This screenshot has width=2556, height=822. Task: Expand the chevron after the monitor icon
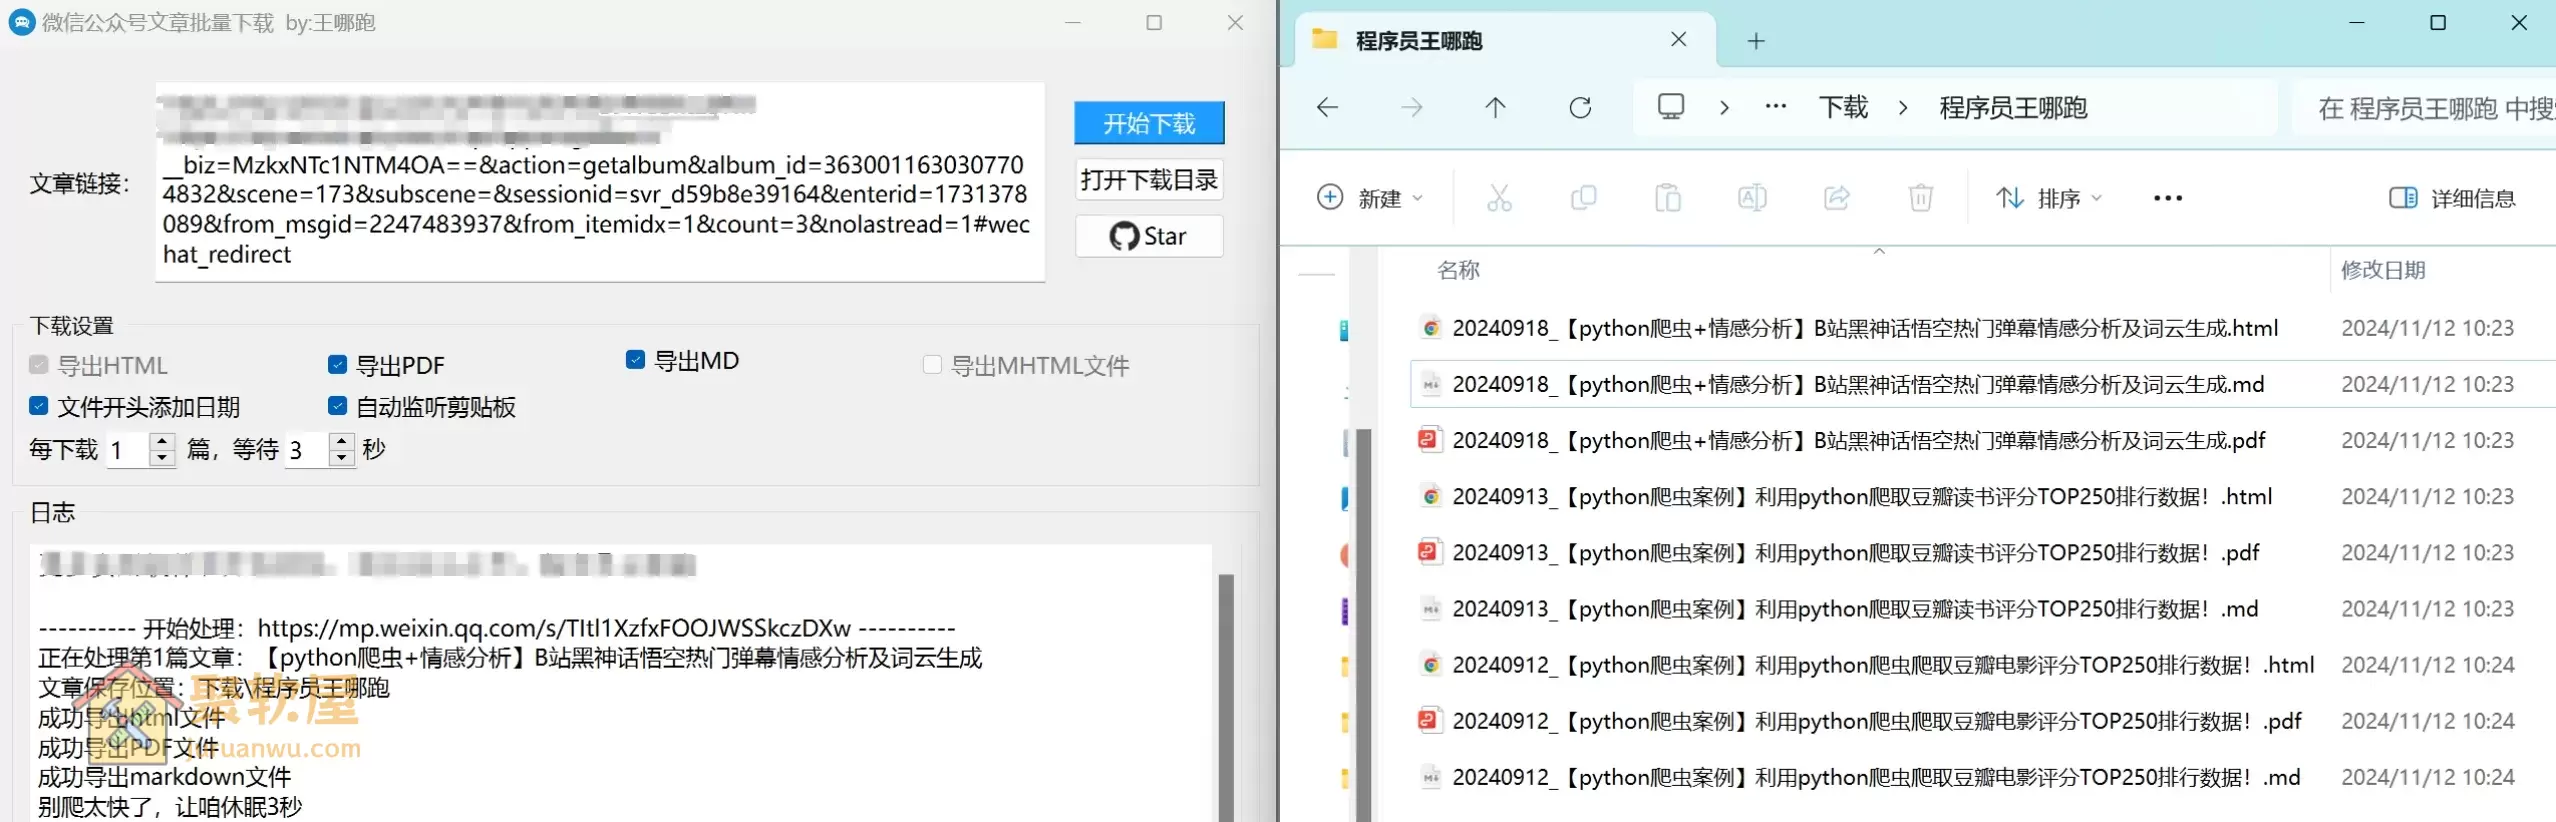pos(1724,108)
